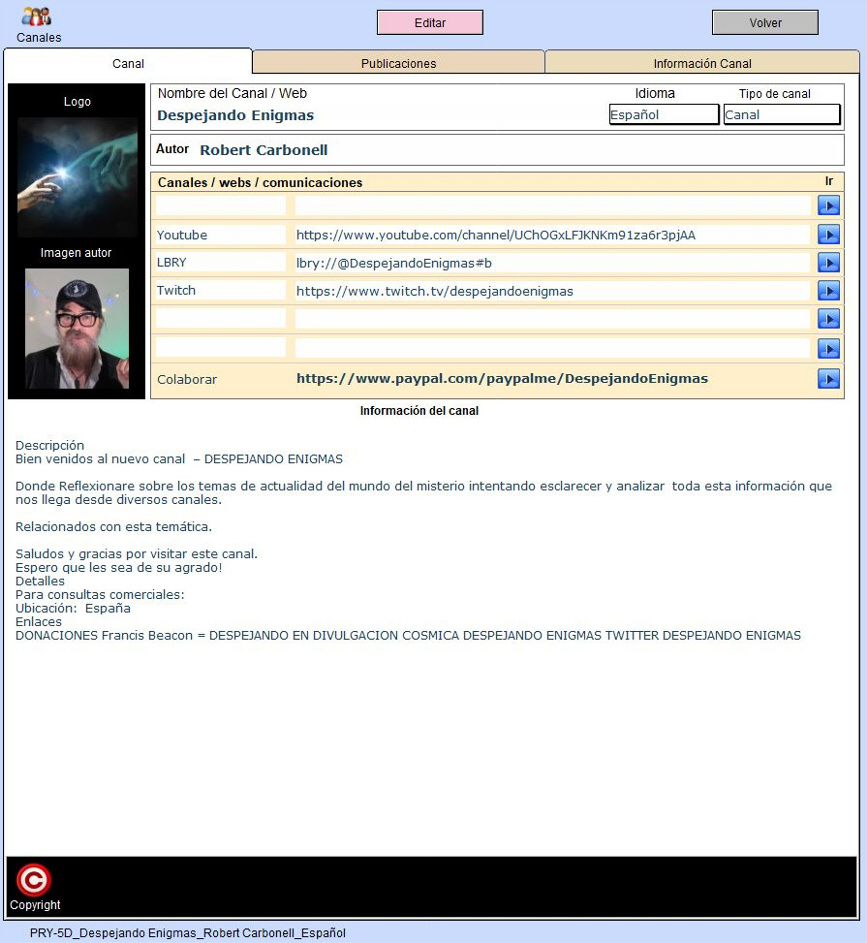This screenshot has height=943, width=867.
Task: Click the Idioma field showing Español
Action: [x=663, y=115]
